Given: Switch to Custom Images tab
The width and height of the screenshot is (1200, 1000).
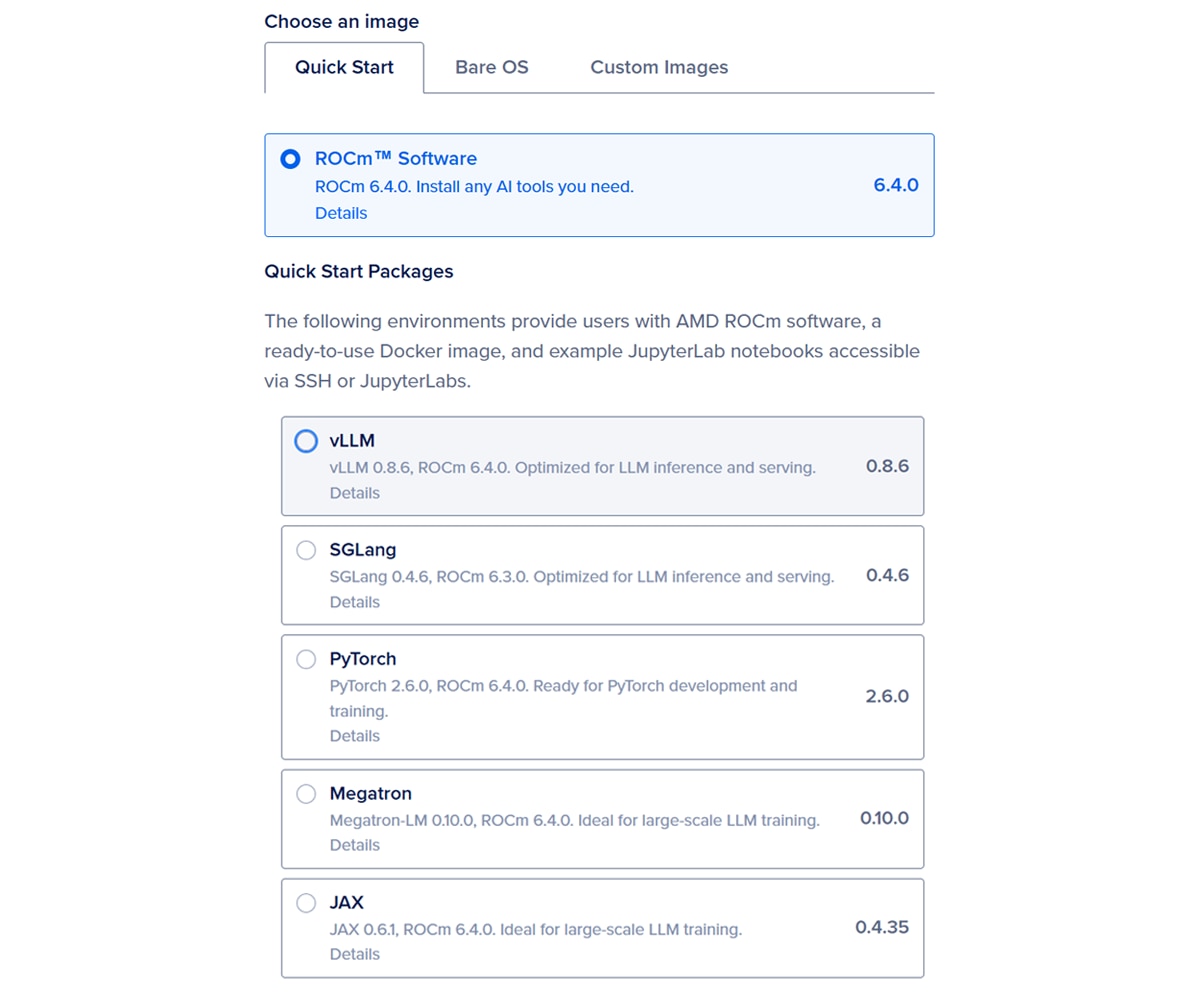Looking at the screenshot, I should [659, 68].
